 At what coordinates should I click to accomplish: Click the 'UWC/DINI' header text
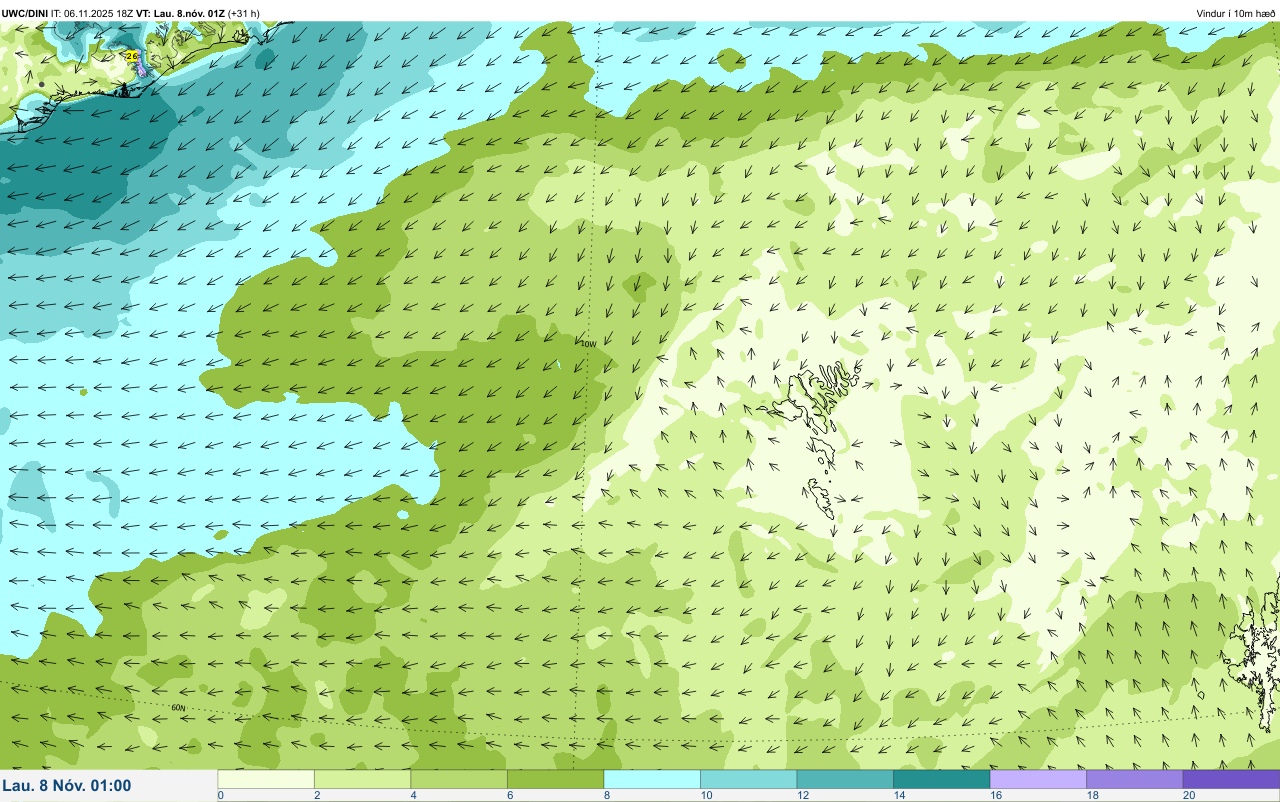tap(25, 13)
